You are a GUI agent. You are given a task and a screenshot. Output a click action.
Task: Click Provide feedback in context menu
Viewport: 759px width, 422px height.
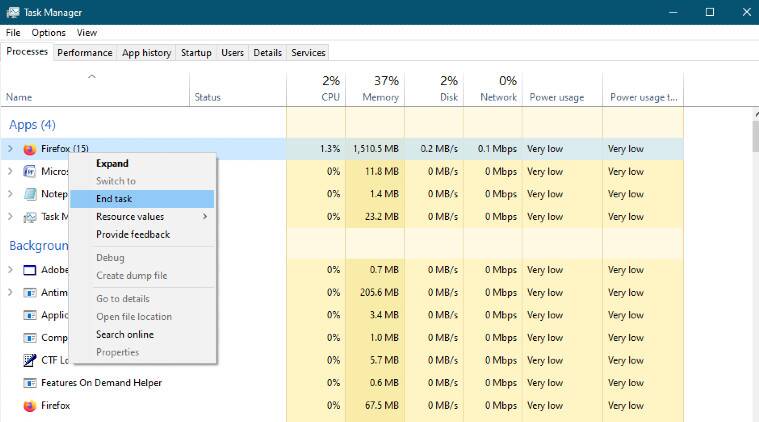pyautogui.click(x=133, y=235)
